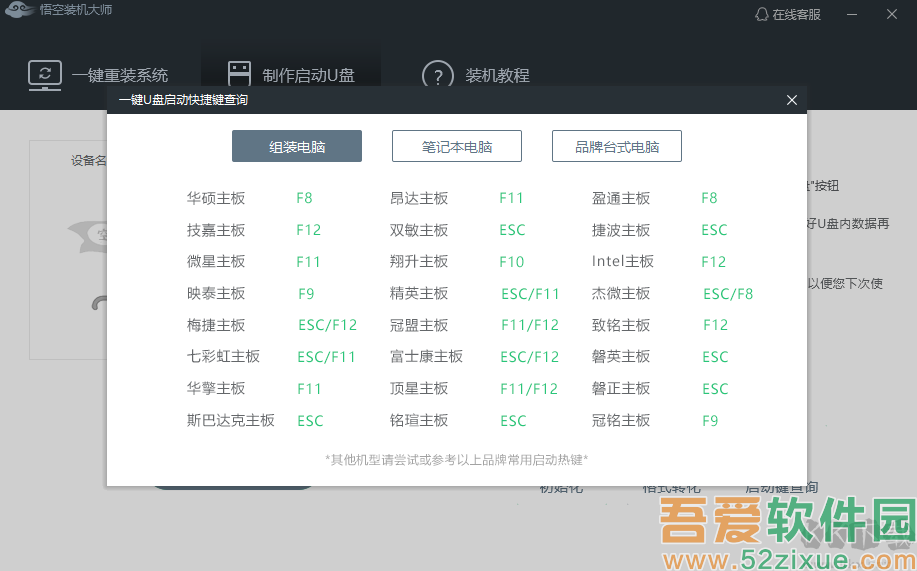The image size is (917, 571).
Task: Click the 斯巴达克主板 entry
Action: [230, 420]
